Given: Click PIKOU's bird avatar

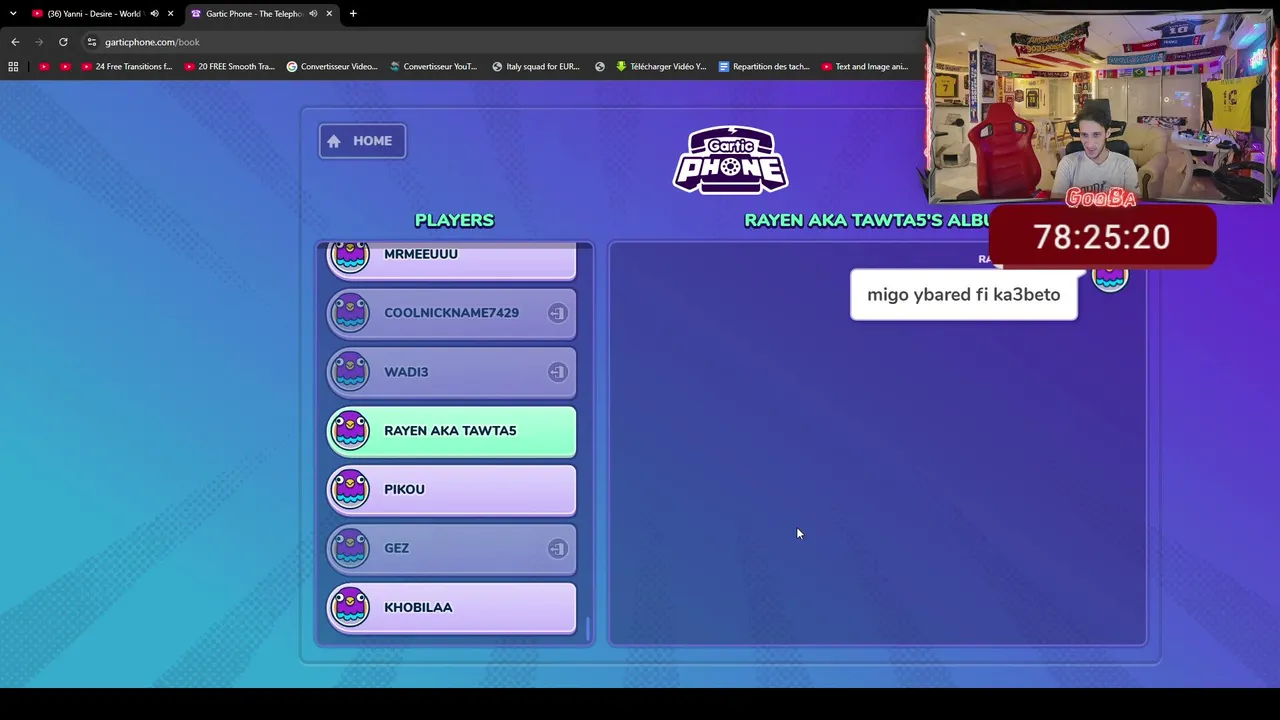Looking at the screenshot, I should 350,489.
